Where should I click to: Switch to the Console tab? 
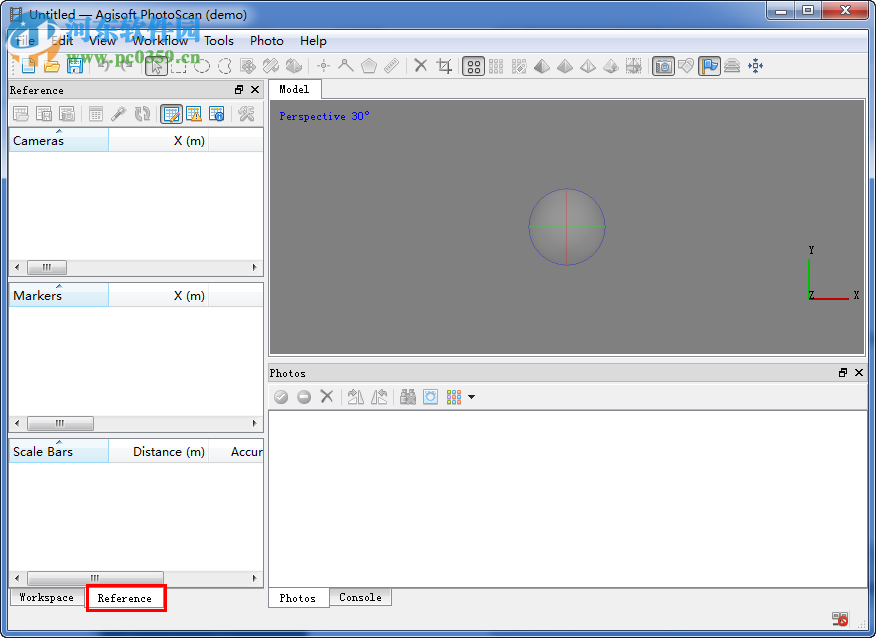360,597
